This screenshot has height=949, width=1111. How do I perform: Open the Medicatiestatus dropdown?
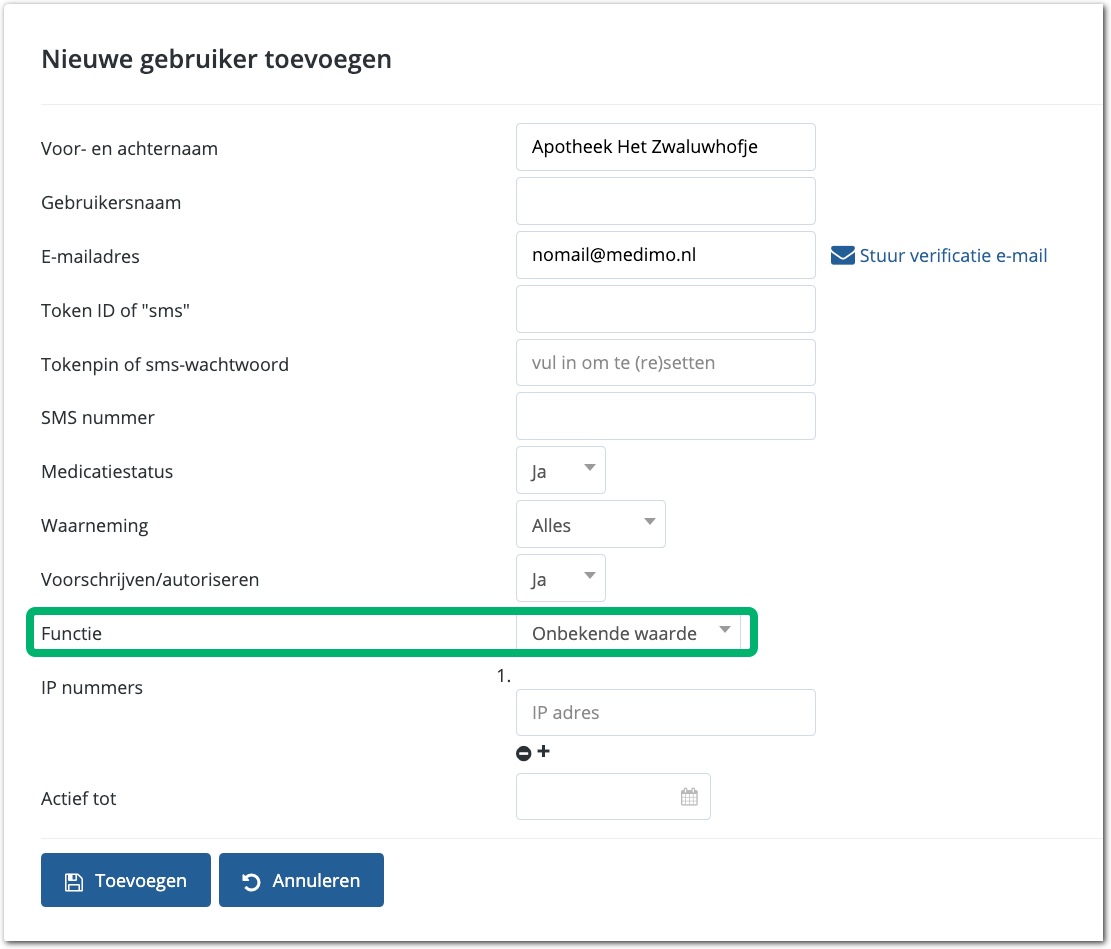click(560, 471)
